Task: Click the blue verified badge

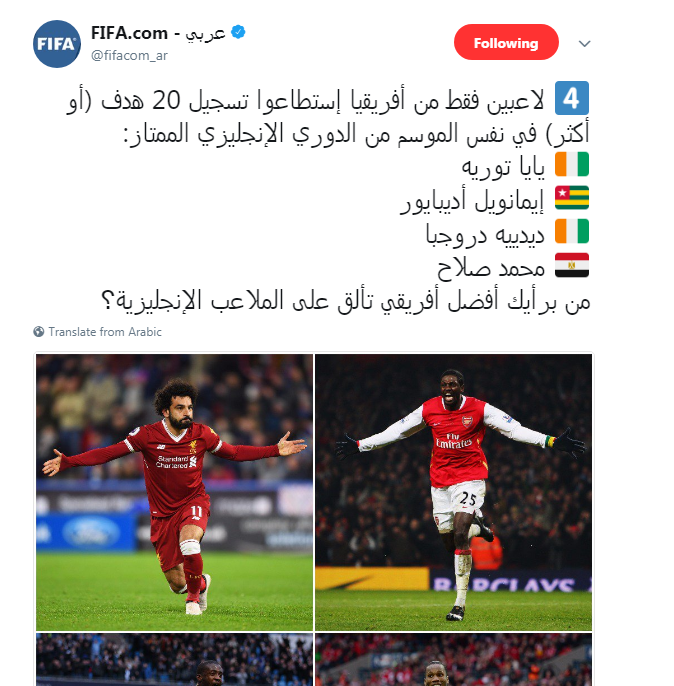Action: pyautogui.click(x=238, y=32)
